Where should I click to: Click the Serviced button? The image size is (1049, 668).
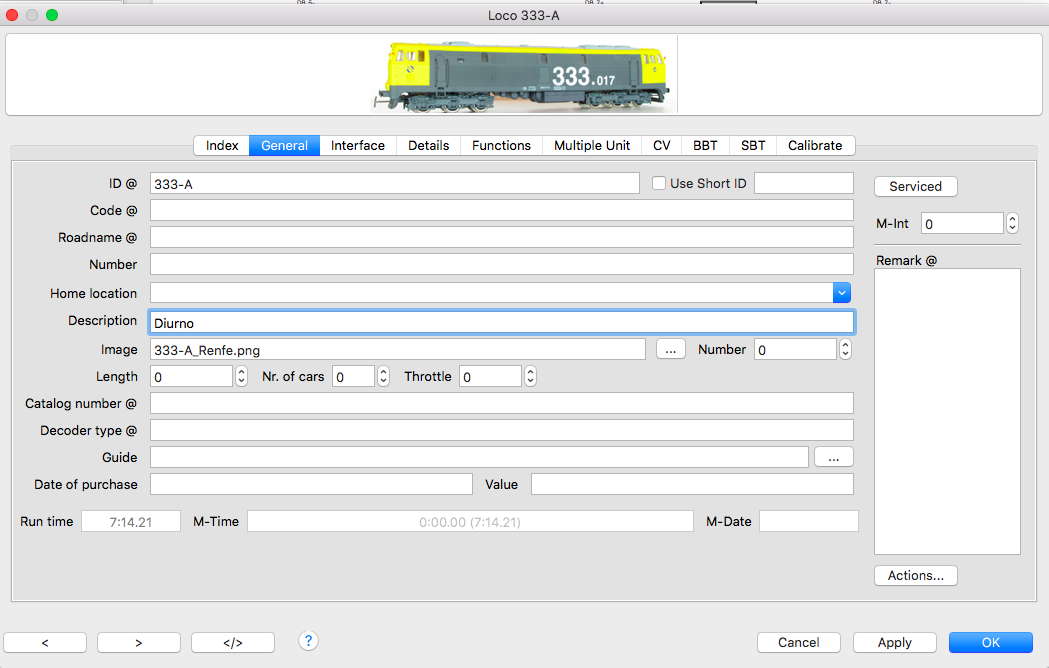coord(915,187)
